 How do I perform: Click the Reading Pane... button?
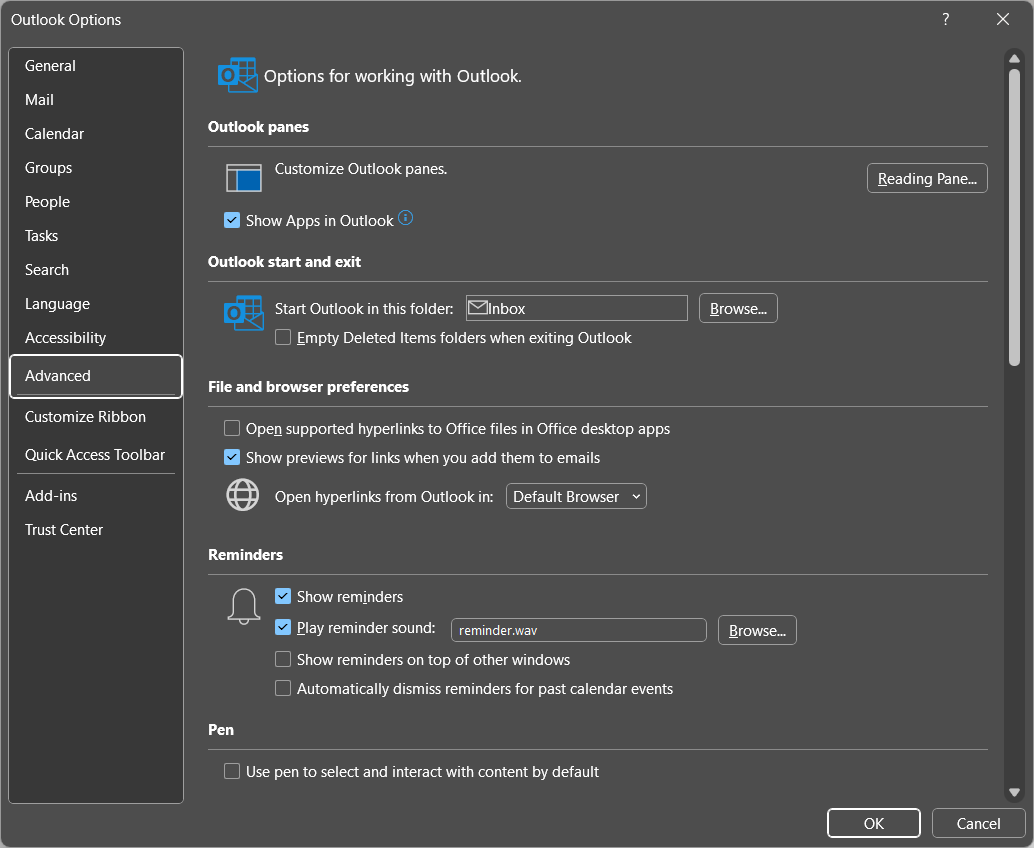pos(927,178)
